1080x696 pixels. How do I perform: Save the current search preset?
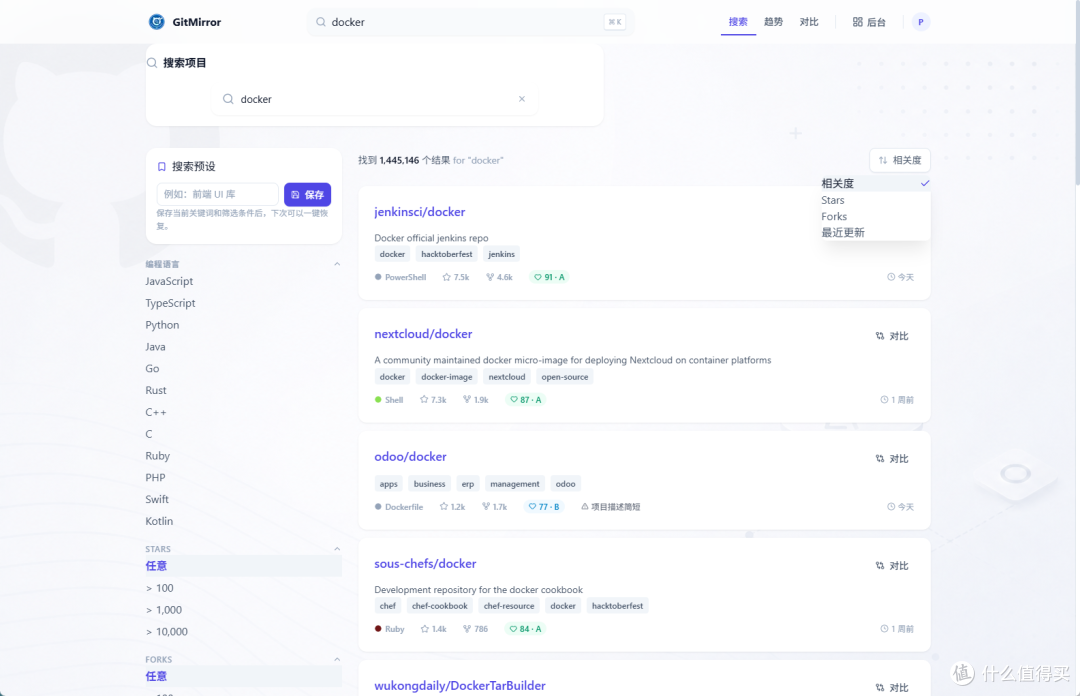click(307, 194)
